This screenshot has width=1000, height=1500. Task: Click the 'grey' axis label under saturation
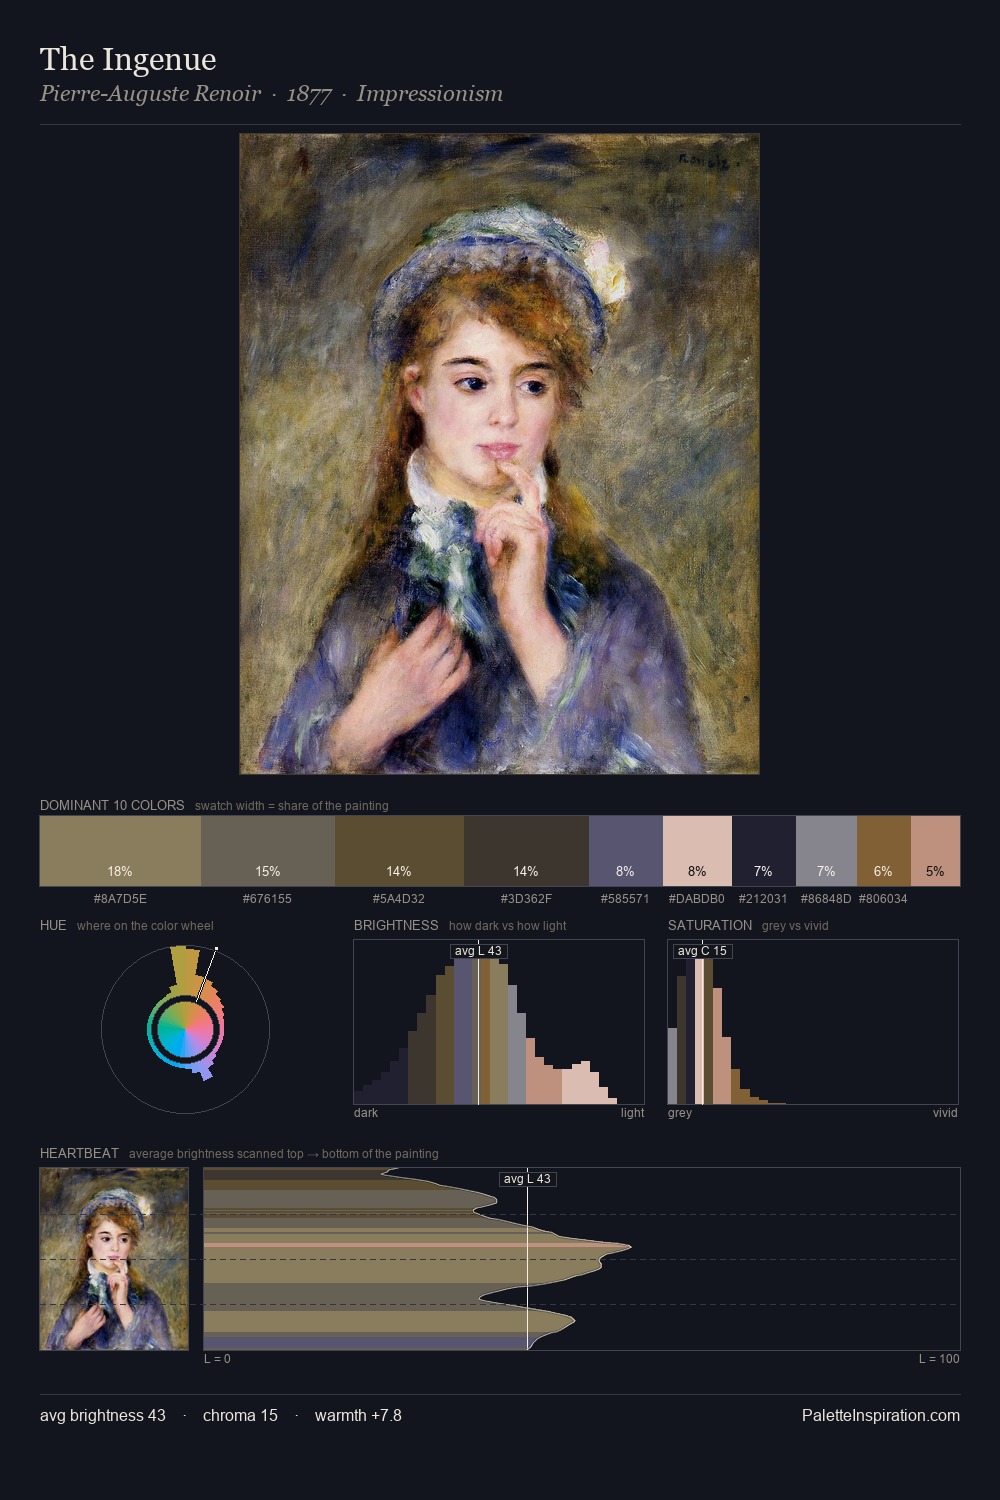[680, 1113]
